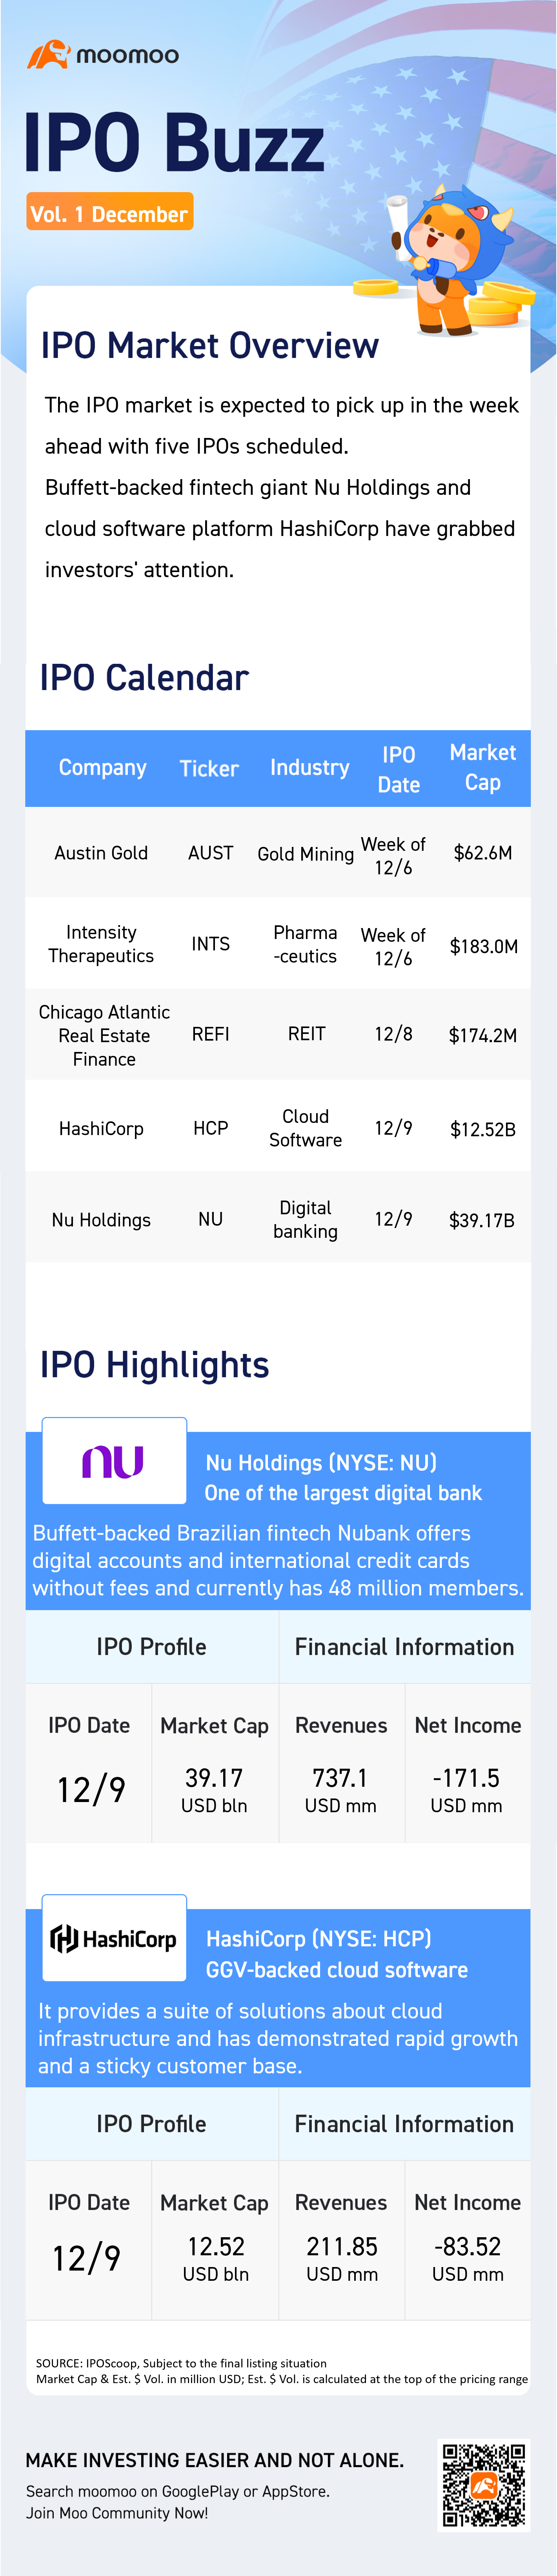Viewport: 557px width, 2576px height.
Task: Click the Market Cap column header
Action: pos(483,768)
